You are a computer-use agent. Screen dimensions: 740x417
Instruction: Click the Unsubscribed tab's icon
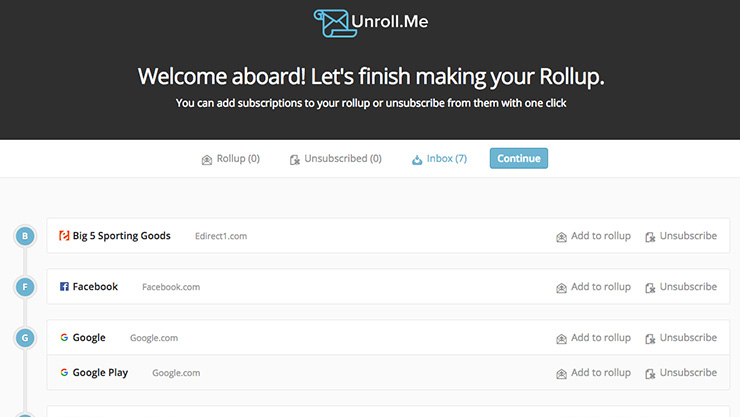pos(294,159)
